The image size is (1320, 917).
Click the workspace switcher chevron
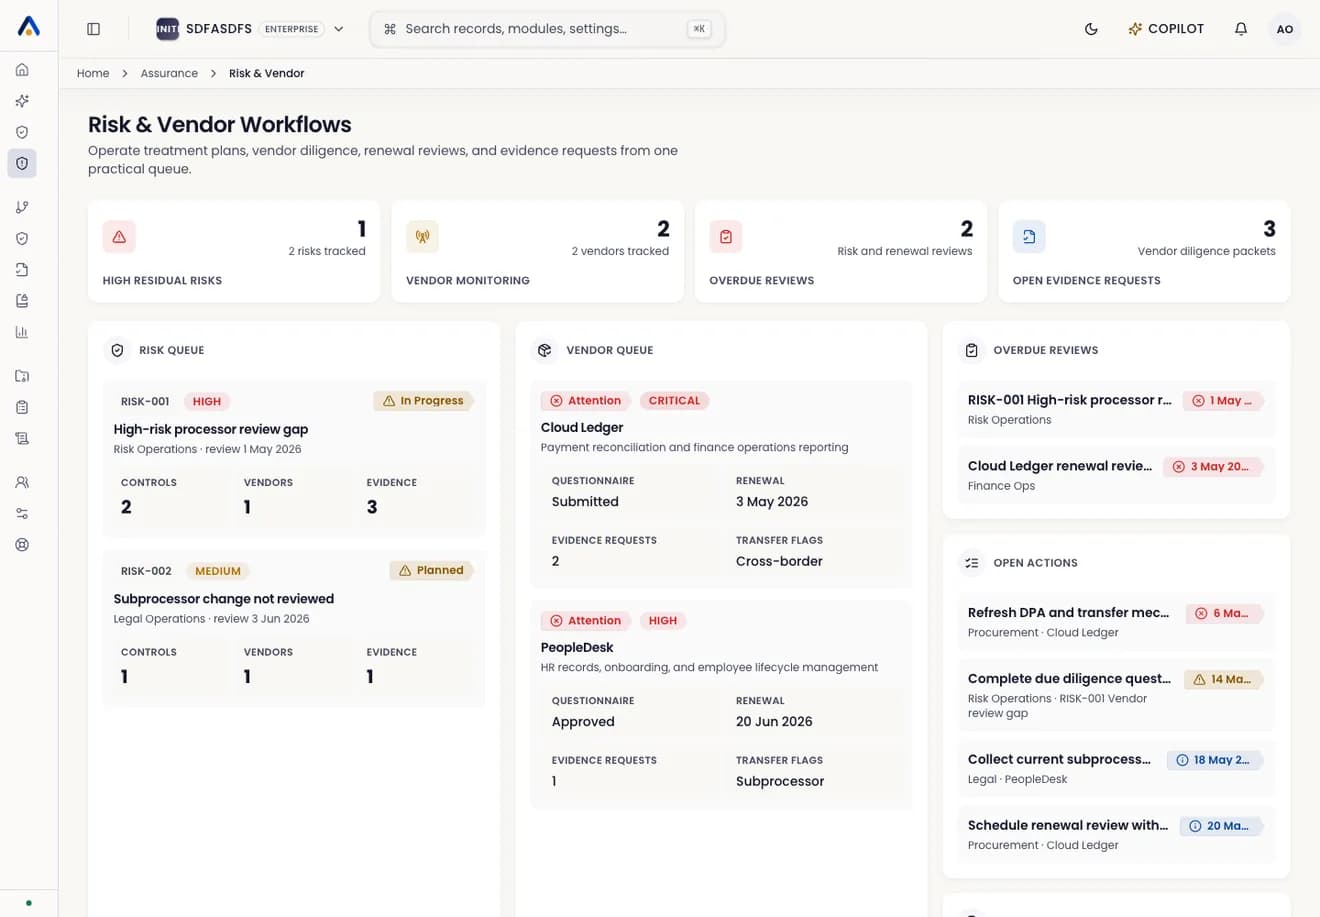coord(339,29)
